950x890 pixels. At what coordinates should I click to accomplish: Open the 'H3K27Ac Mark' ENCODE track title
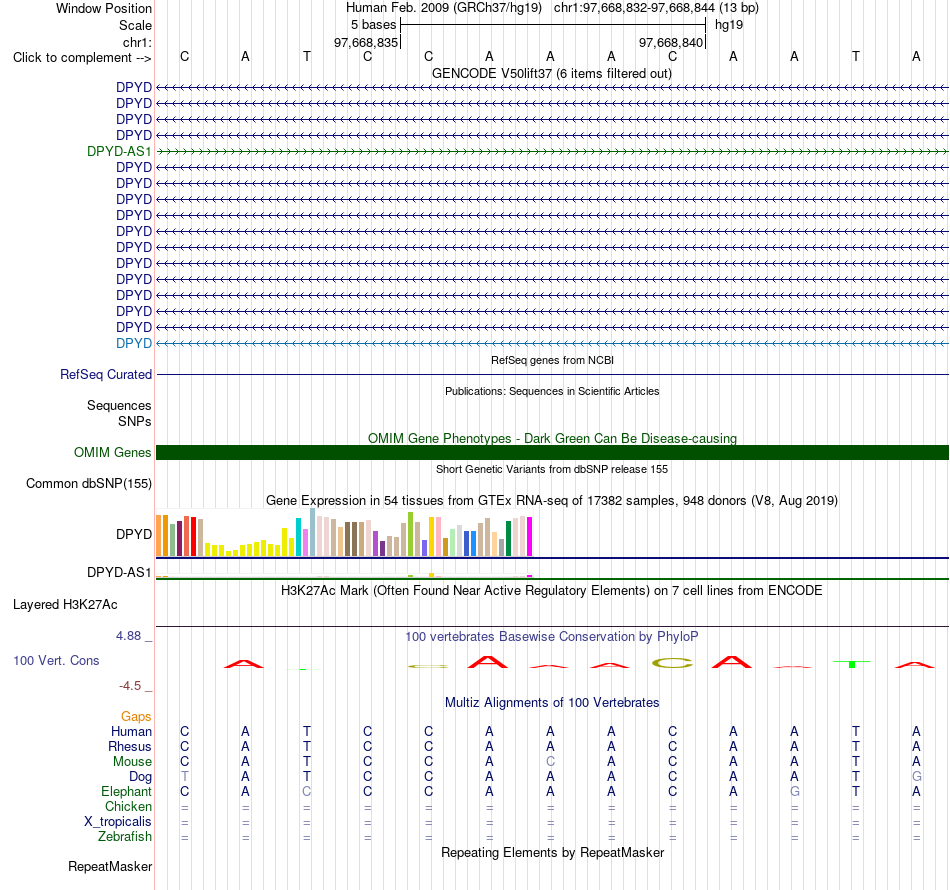pos(552,591)
